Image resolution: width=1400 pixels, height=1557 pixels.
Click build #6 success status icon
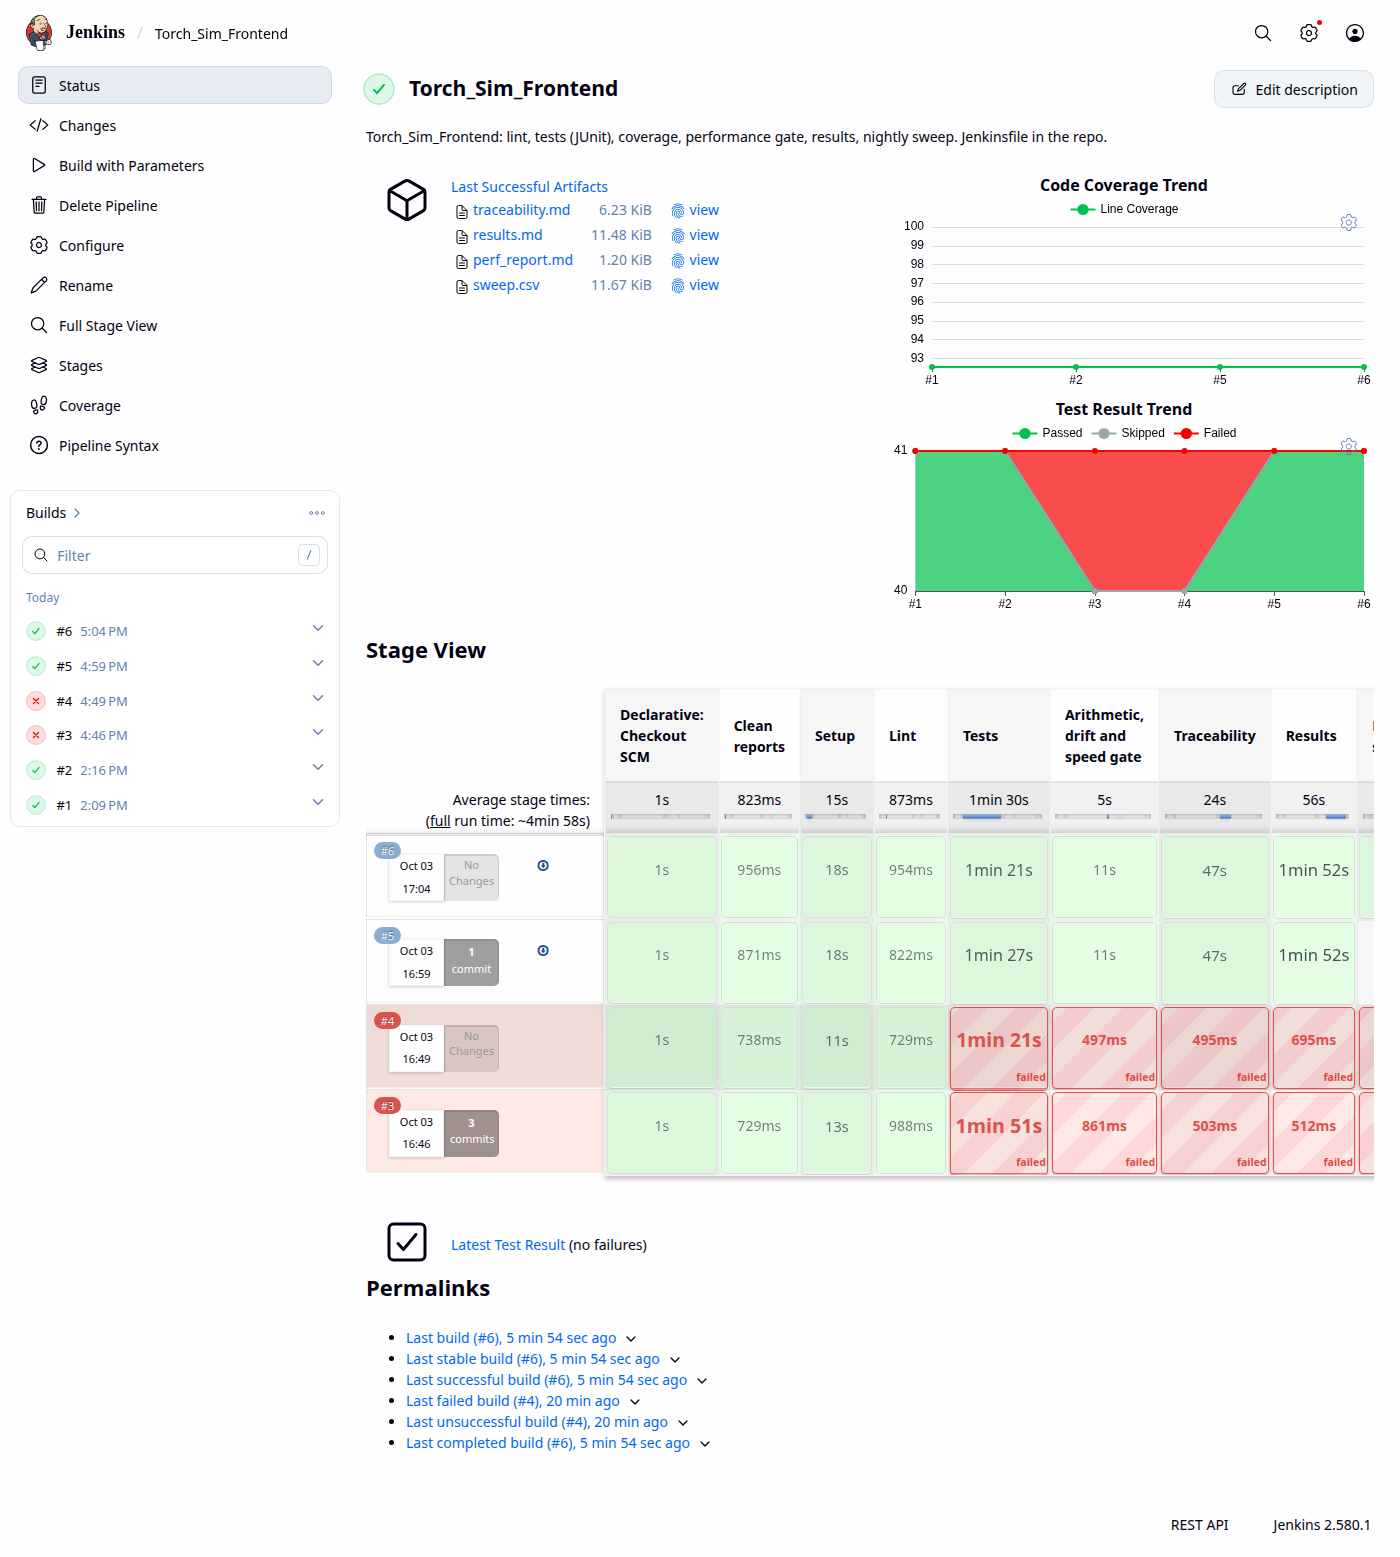pos(36,631)
